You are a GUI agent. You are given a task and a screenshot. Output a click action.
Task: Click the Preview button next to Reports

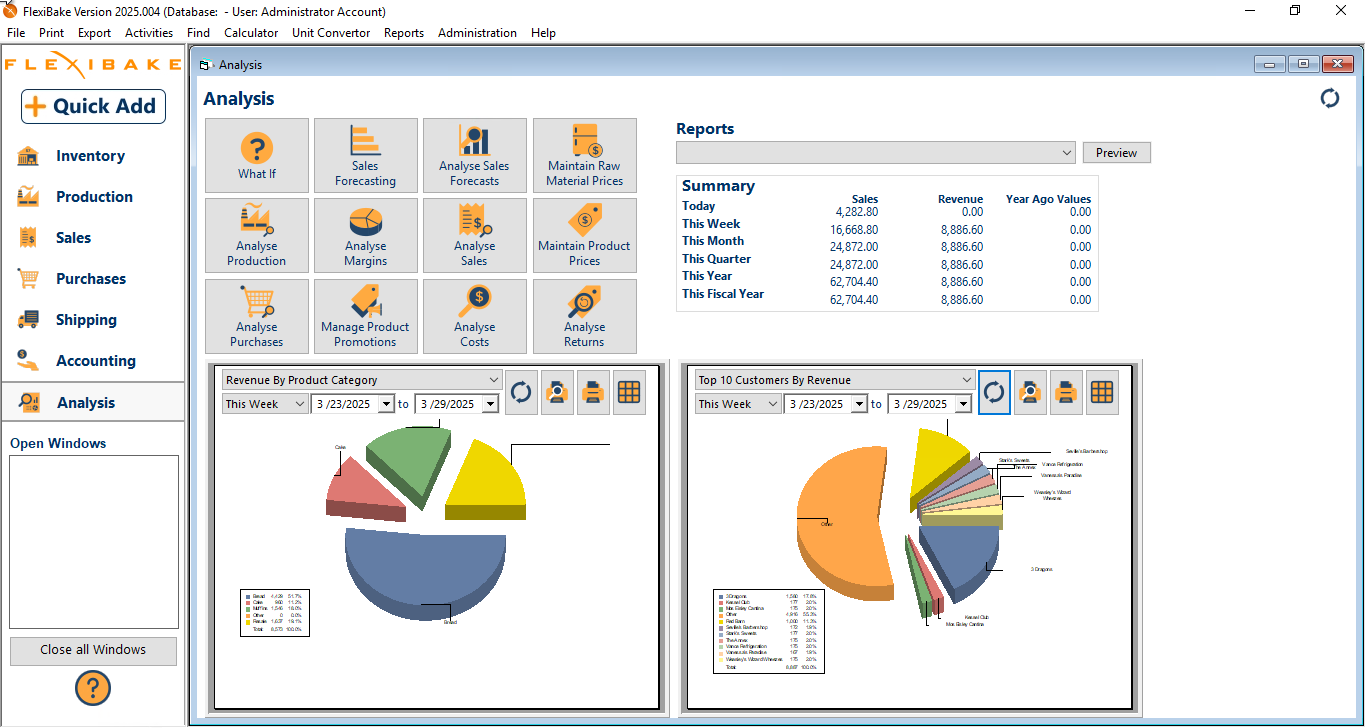pos(1116,153)
